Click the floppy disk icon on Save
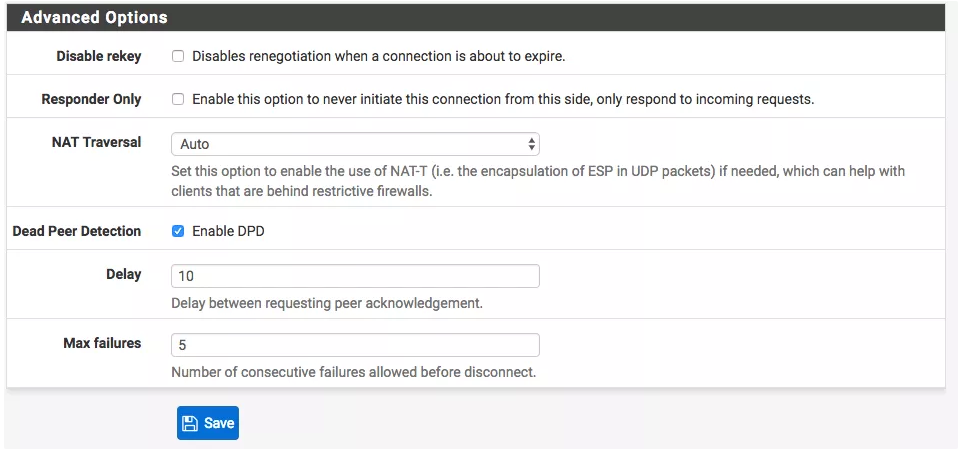 (x=190, y=423)
